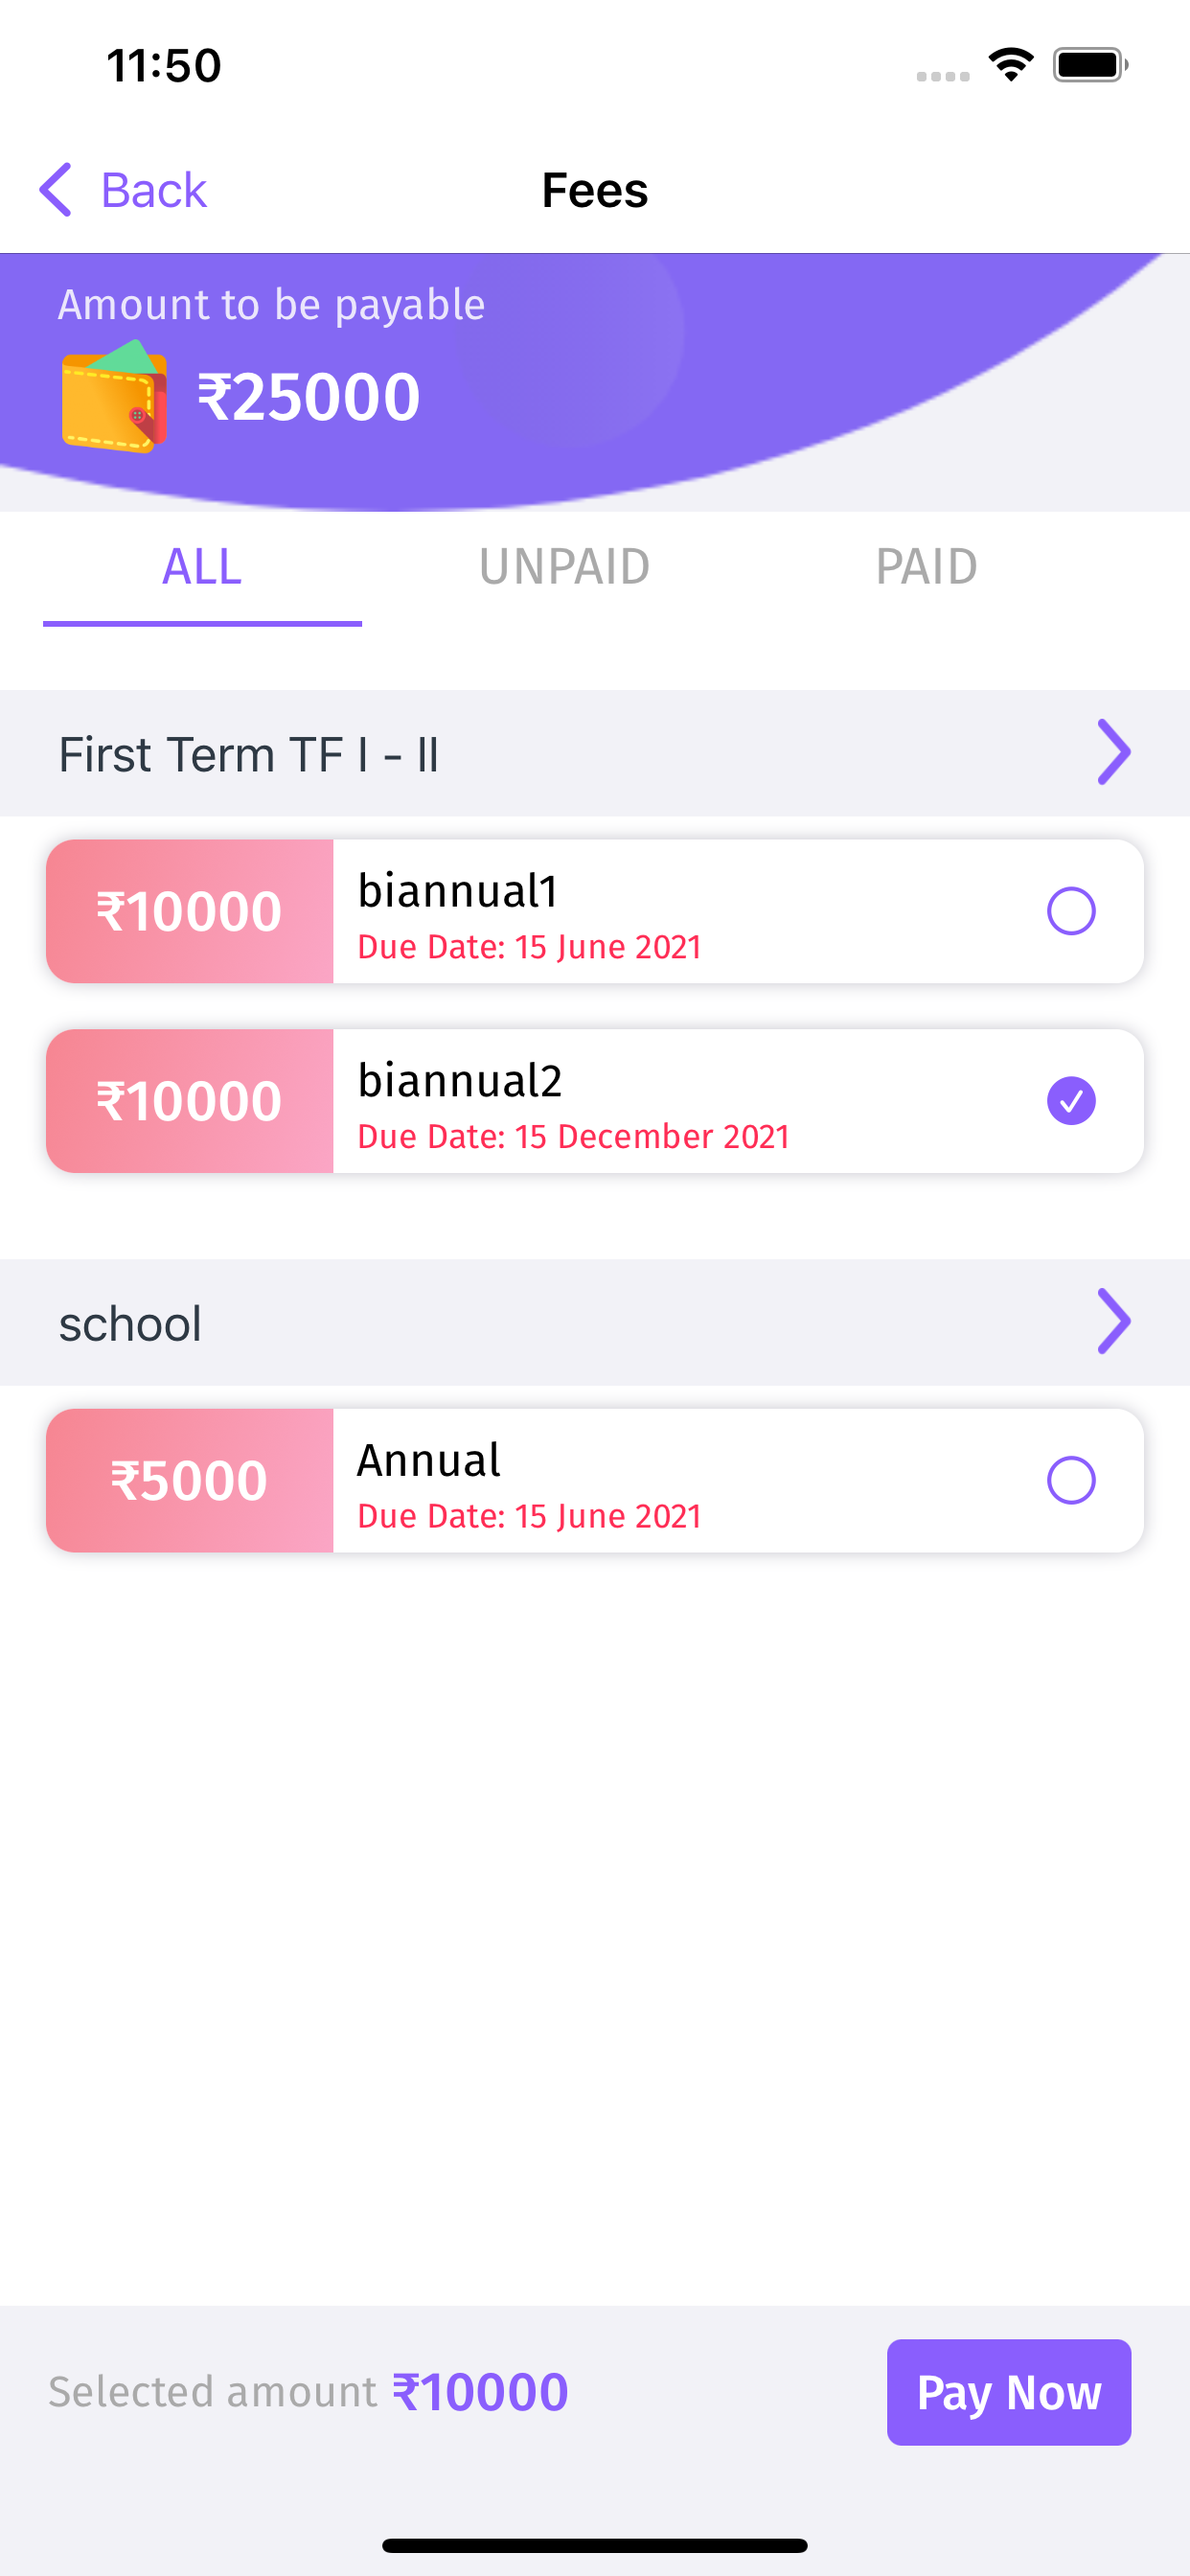Expand the school section chevron

tap(1113, 1321)
